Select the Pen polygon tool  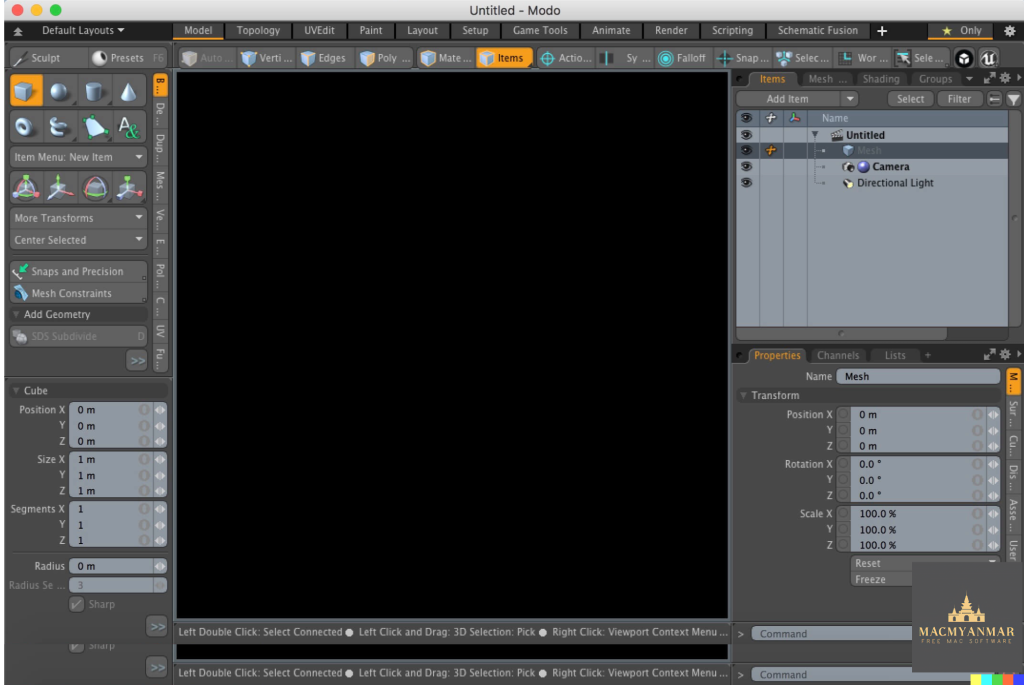coord(94,126)
